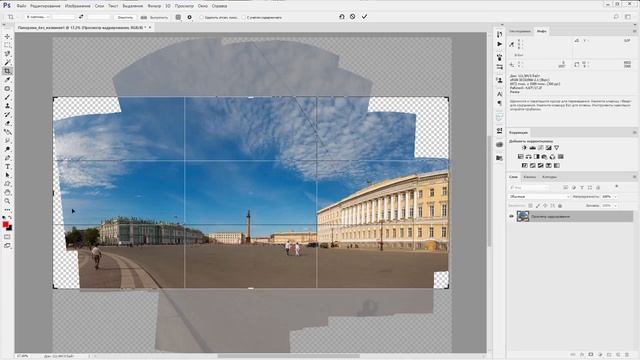Toggle layer filtering switch in Layers panel
640x360 pixels.
point(617,187)
